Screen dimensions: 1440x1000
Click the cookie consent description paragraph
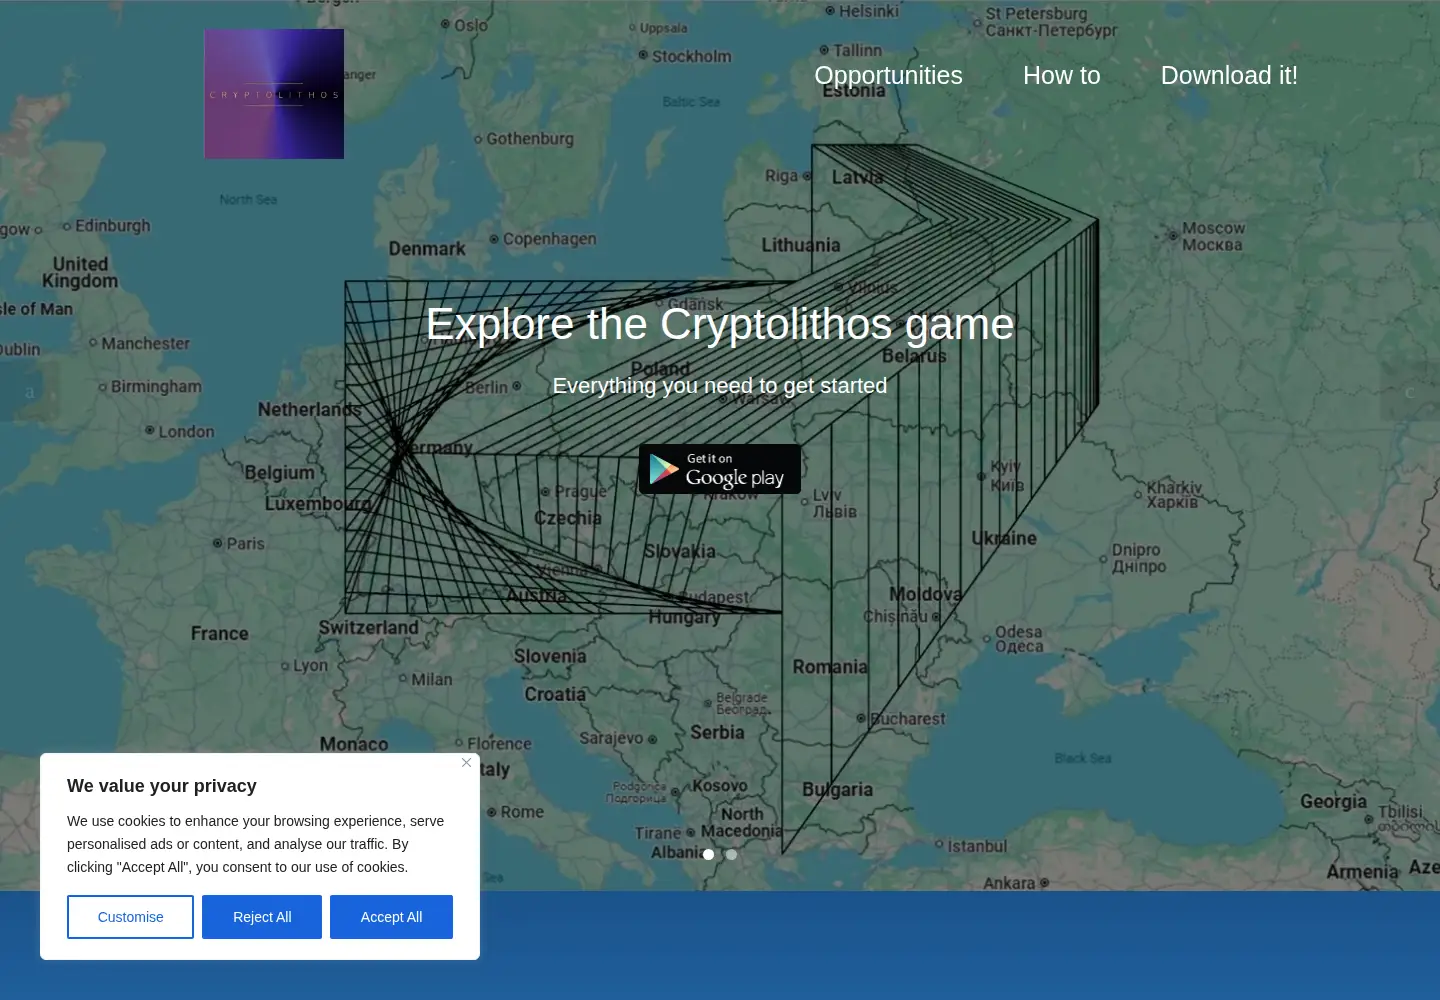tap(256, 844)
